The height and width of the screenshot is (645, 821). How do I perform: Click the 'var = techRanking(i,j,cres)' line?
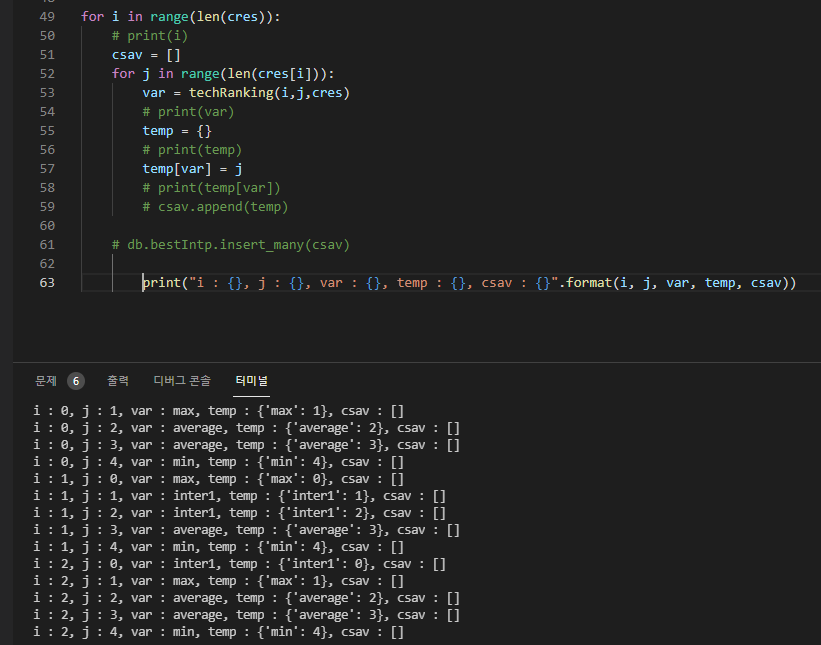[x=246, y=93]
